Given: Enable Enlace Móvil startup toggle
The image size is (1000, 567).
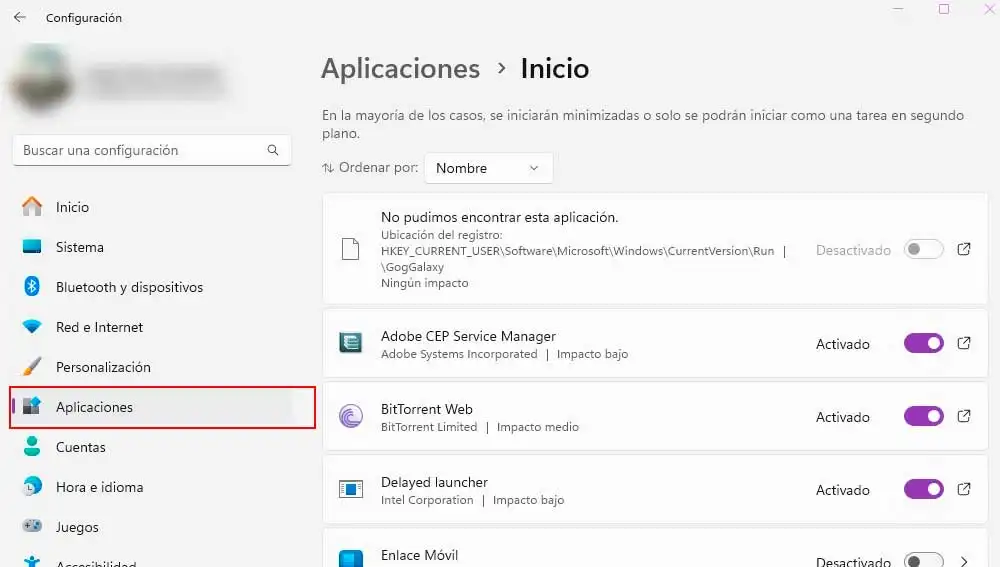Looking at the screenshot, I should tap(923, 560).
